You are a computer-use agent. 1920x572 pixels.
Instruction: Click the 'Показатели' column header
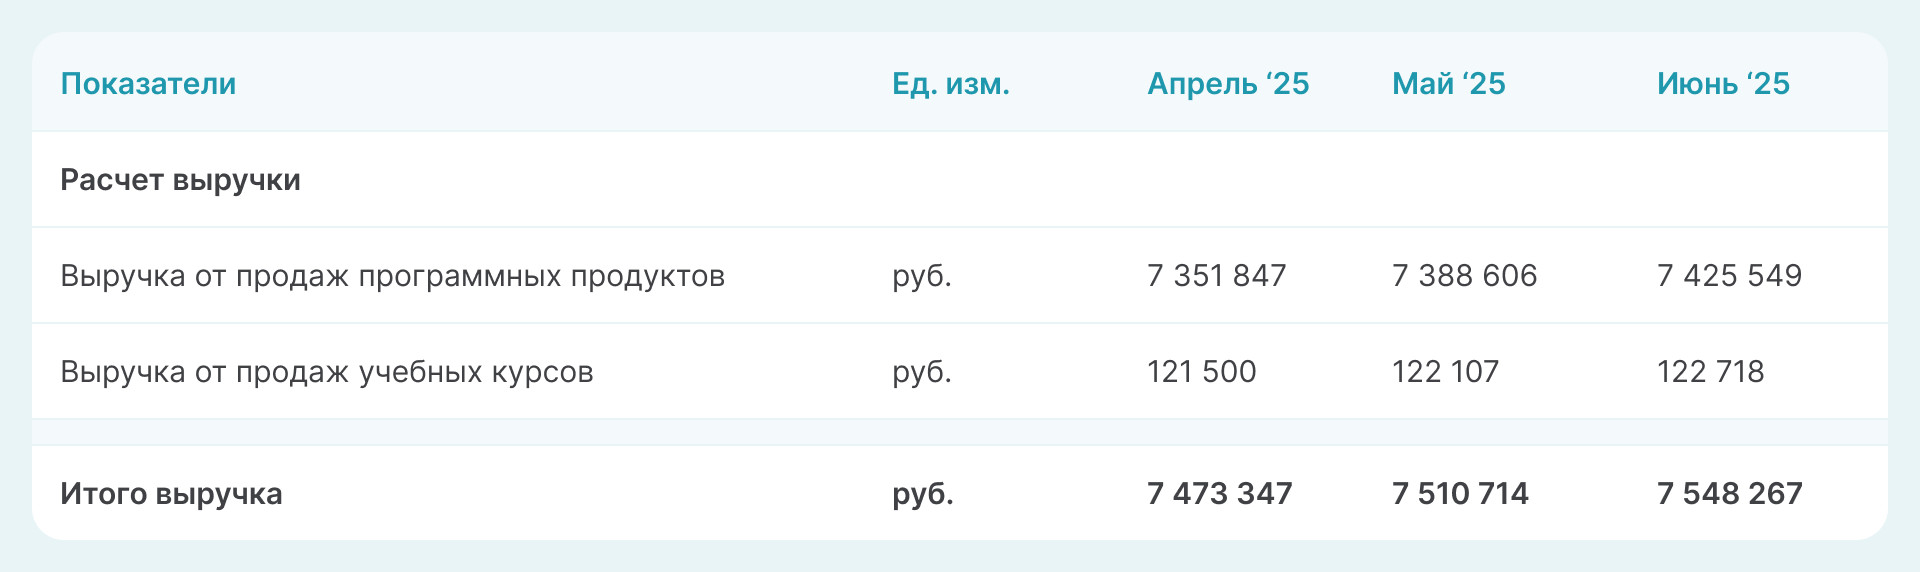[x=148, y=84]
